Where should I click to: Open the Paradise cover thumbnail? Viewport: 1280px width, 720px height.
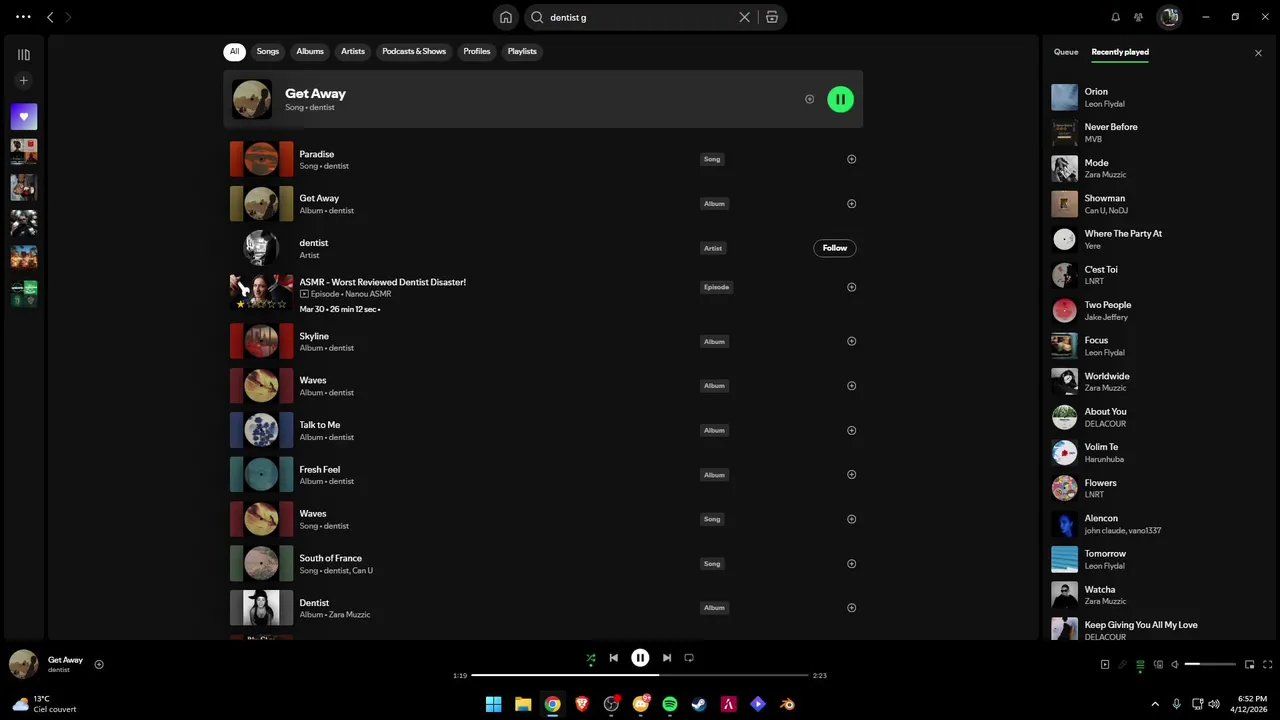pos(261,159)
